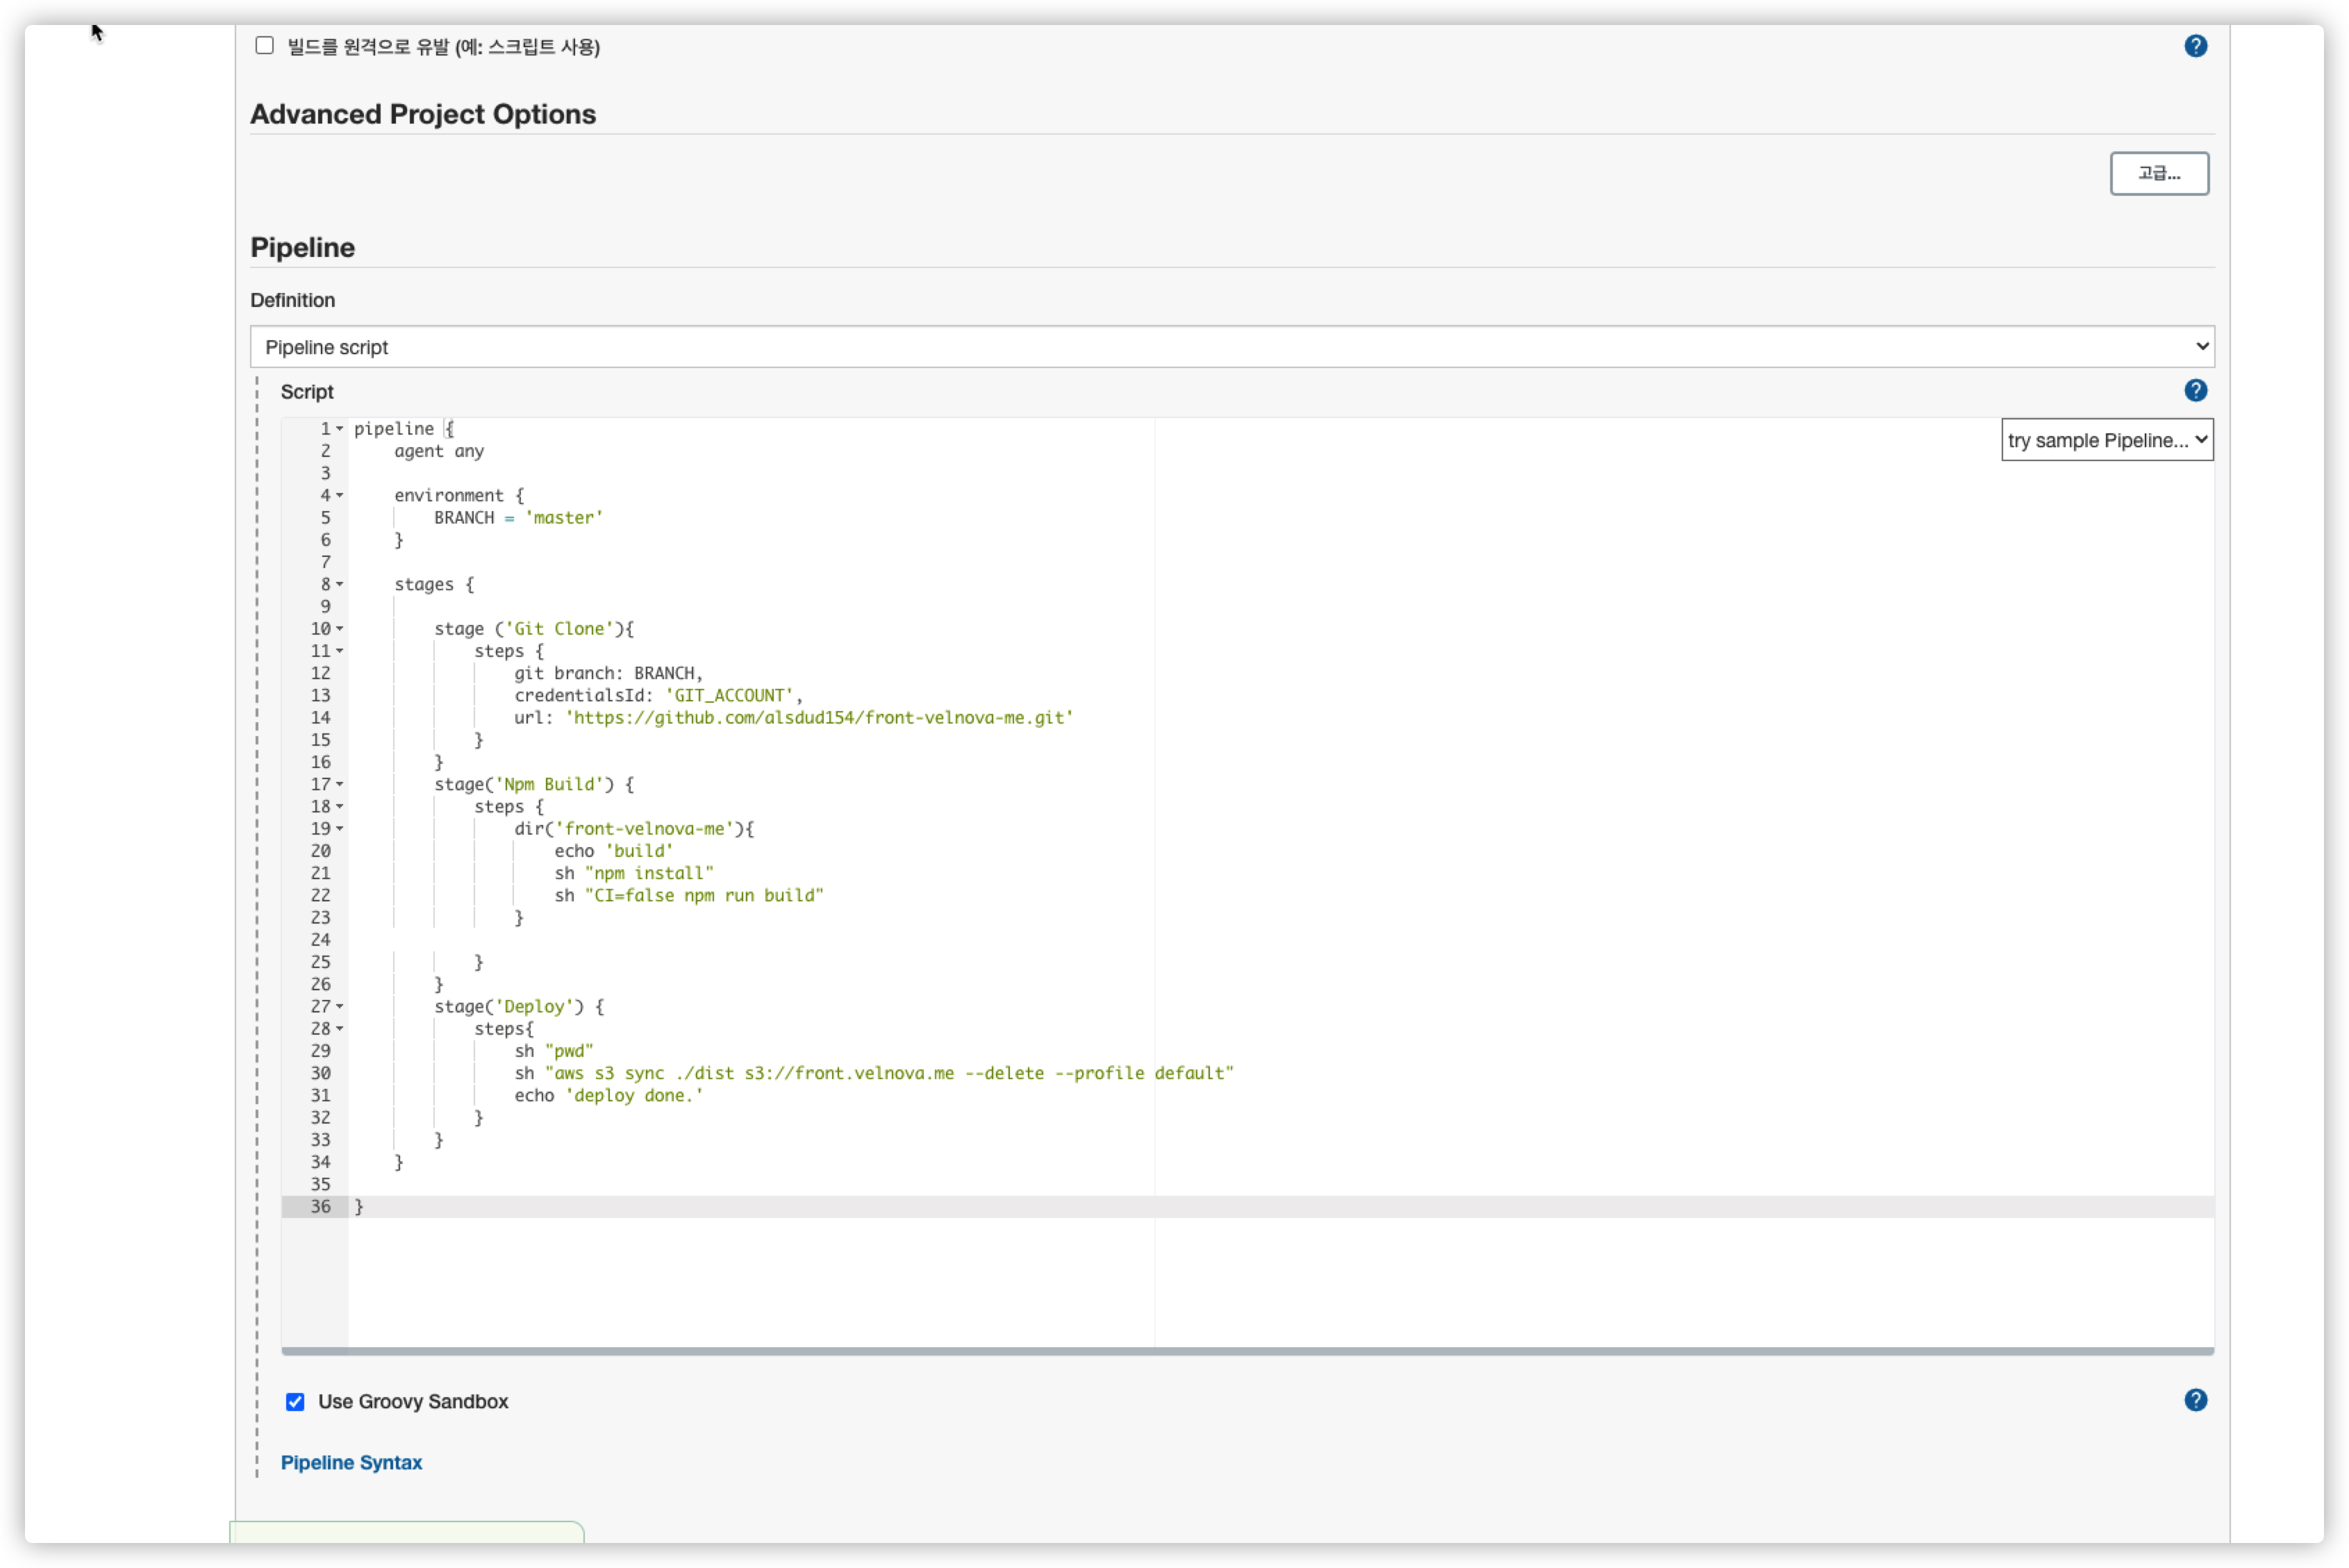Open help icon for Script section
The width and height of the screenshot is (2349, 1568).
[x=2195, y=391]
